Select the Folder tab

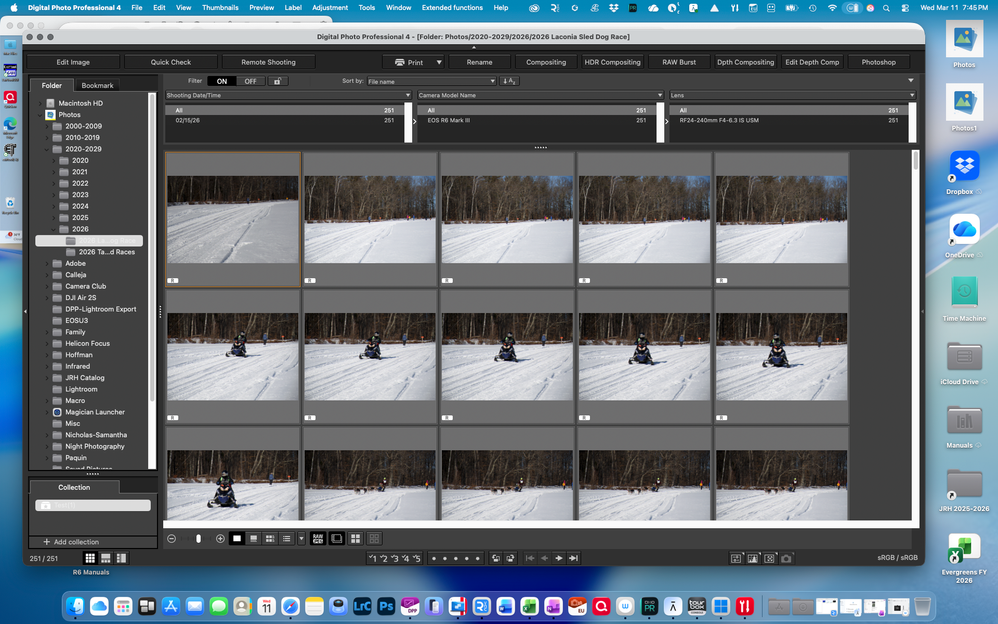52,85
